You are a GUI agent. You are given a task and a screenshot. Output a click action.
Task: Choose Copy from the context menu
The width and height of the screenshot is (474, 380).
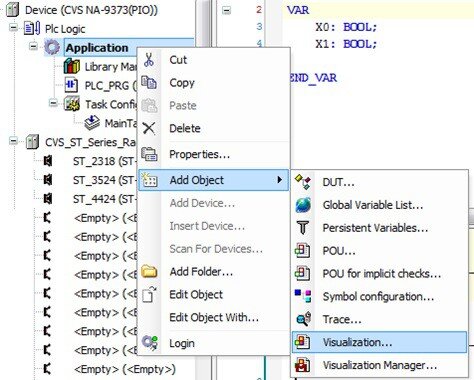pyautogui.click(x=213, y=83)
